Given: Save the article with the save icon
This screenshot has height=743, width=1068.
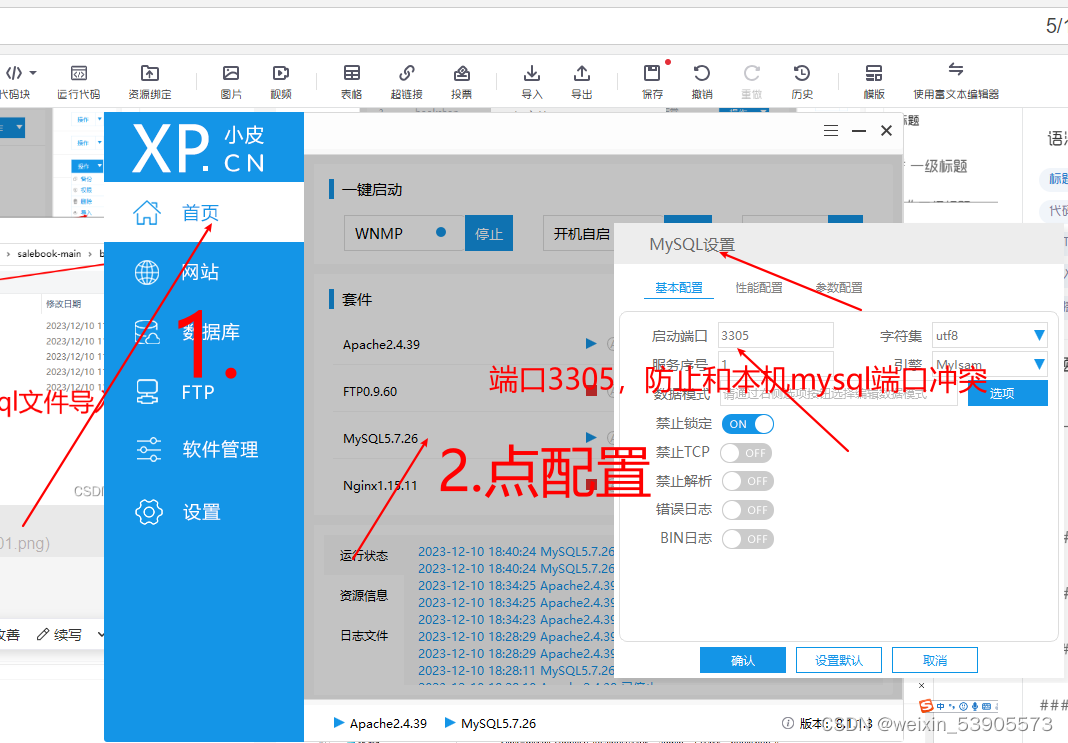Looking at the screenshot, I should pyautogui.click(x=652, y=73).
